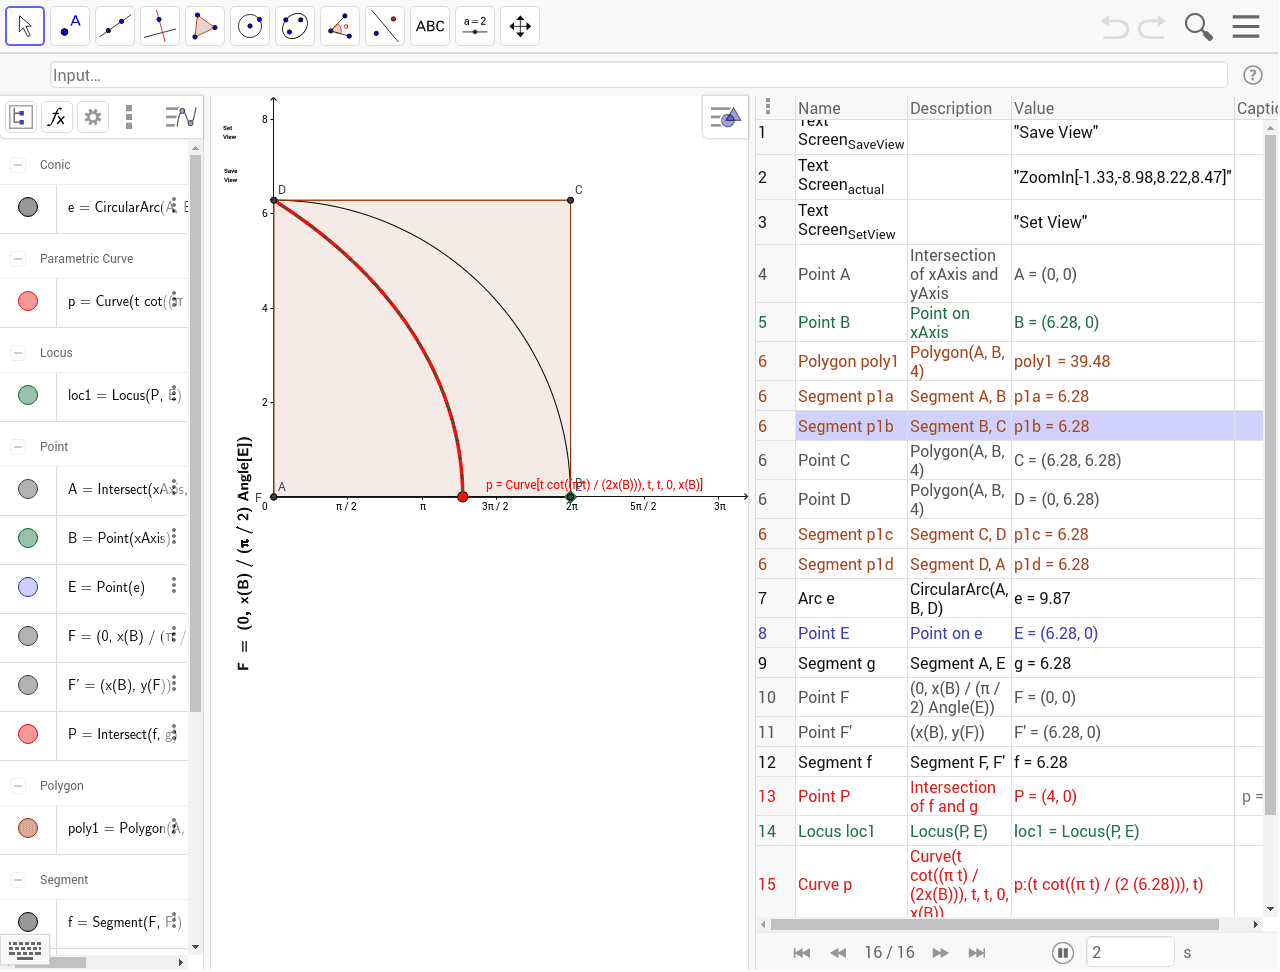Jump to last construction step
Screen dimensions: 1280x972
click(977, 953)
